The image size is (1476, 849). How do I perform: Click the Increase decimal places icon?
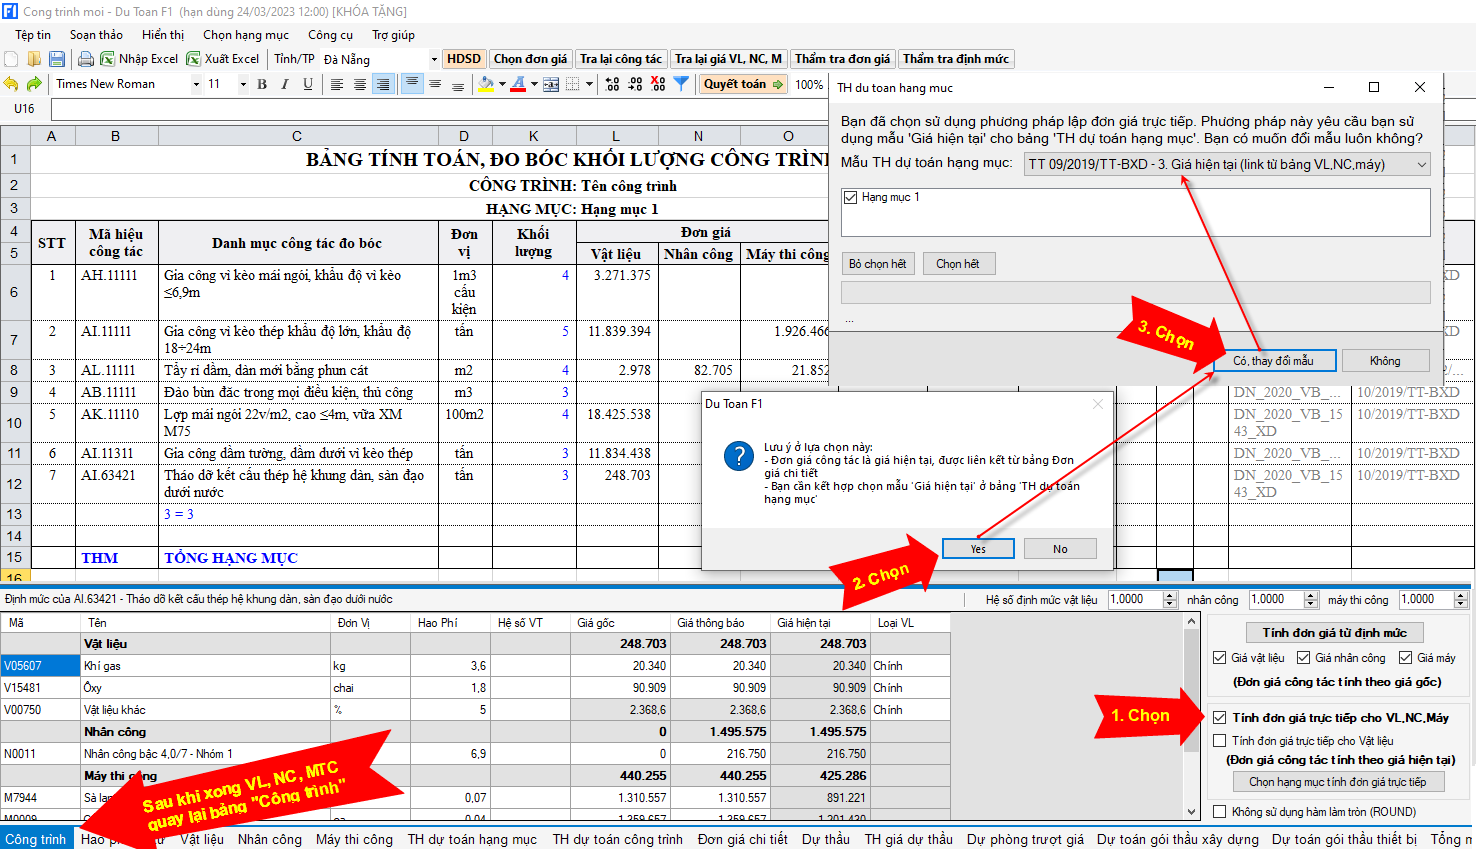(x=613, y=84)
